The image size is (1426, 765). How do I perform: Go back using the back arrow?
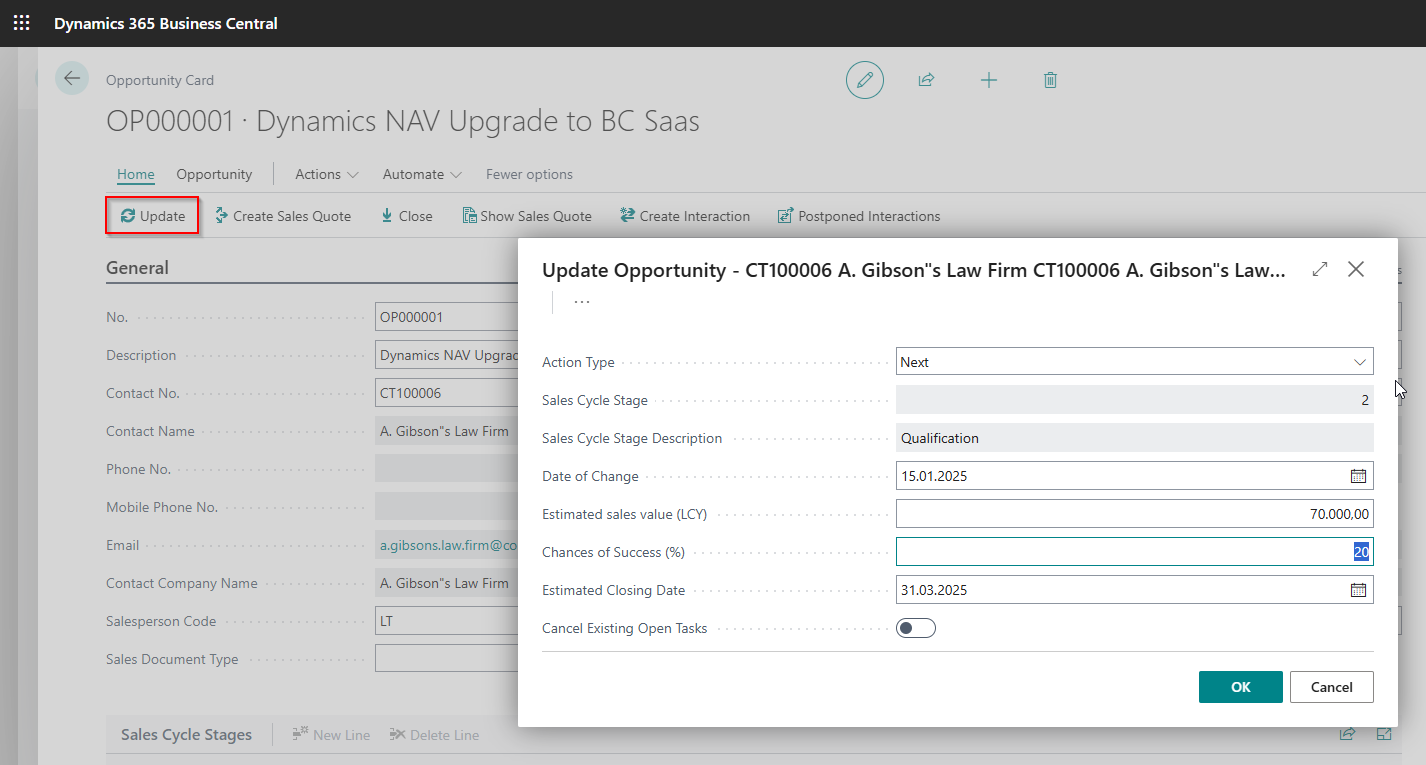tap(72, 78)
